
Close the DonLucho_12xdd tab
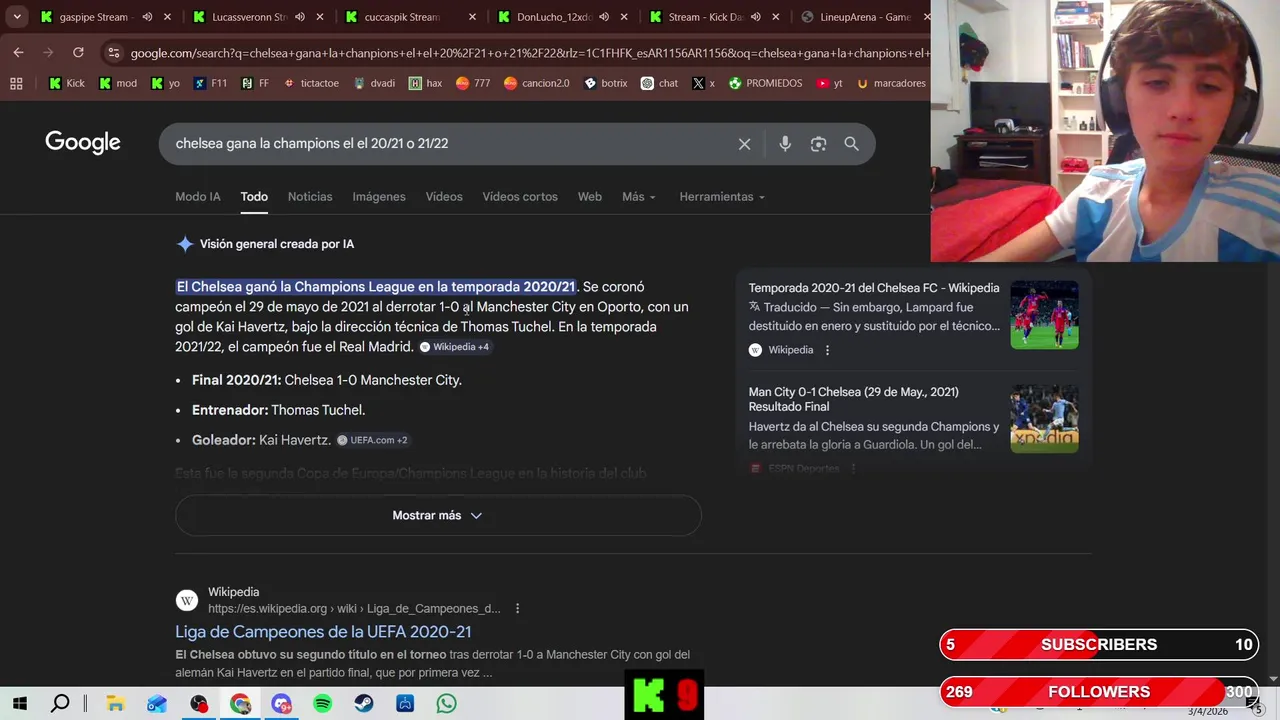click(624, 17)
